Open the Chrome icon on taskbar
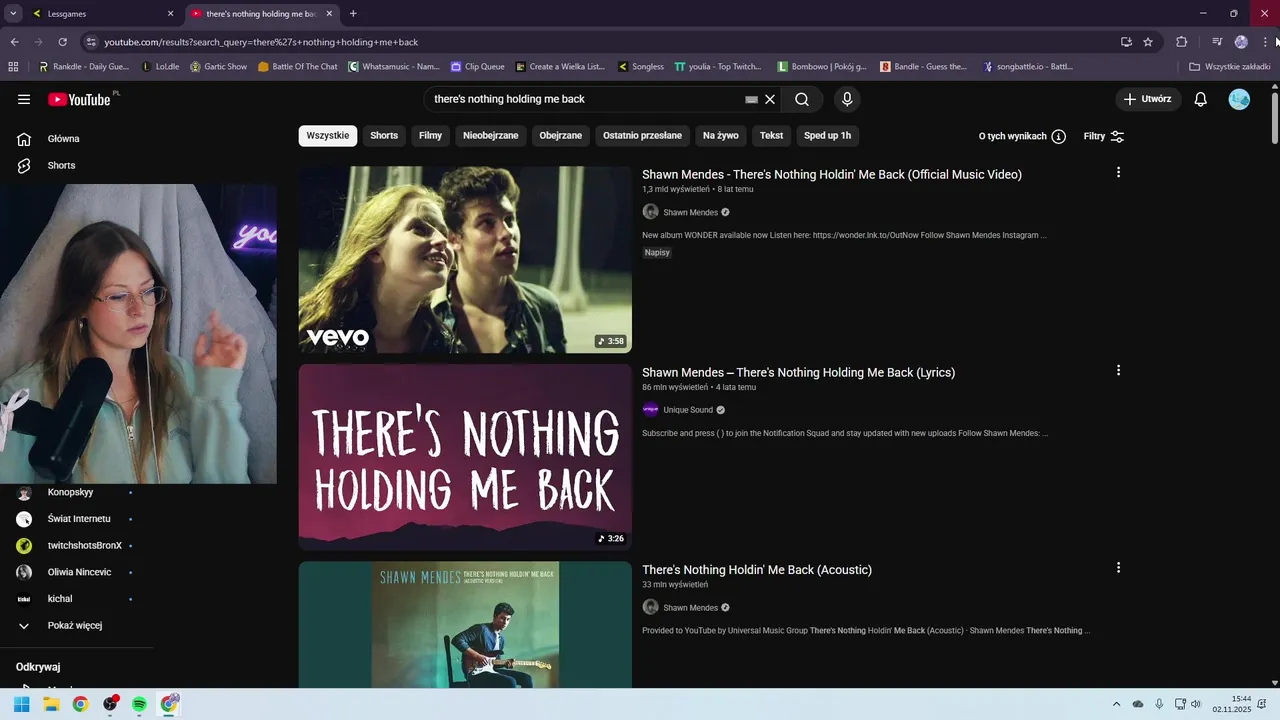 [x=80, y=704]
